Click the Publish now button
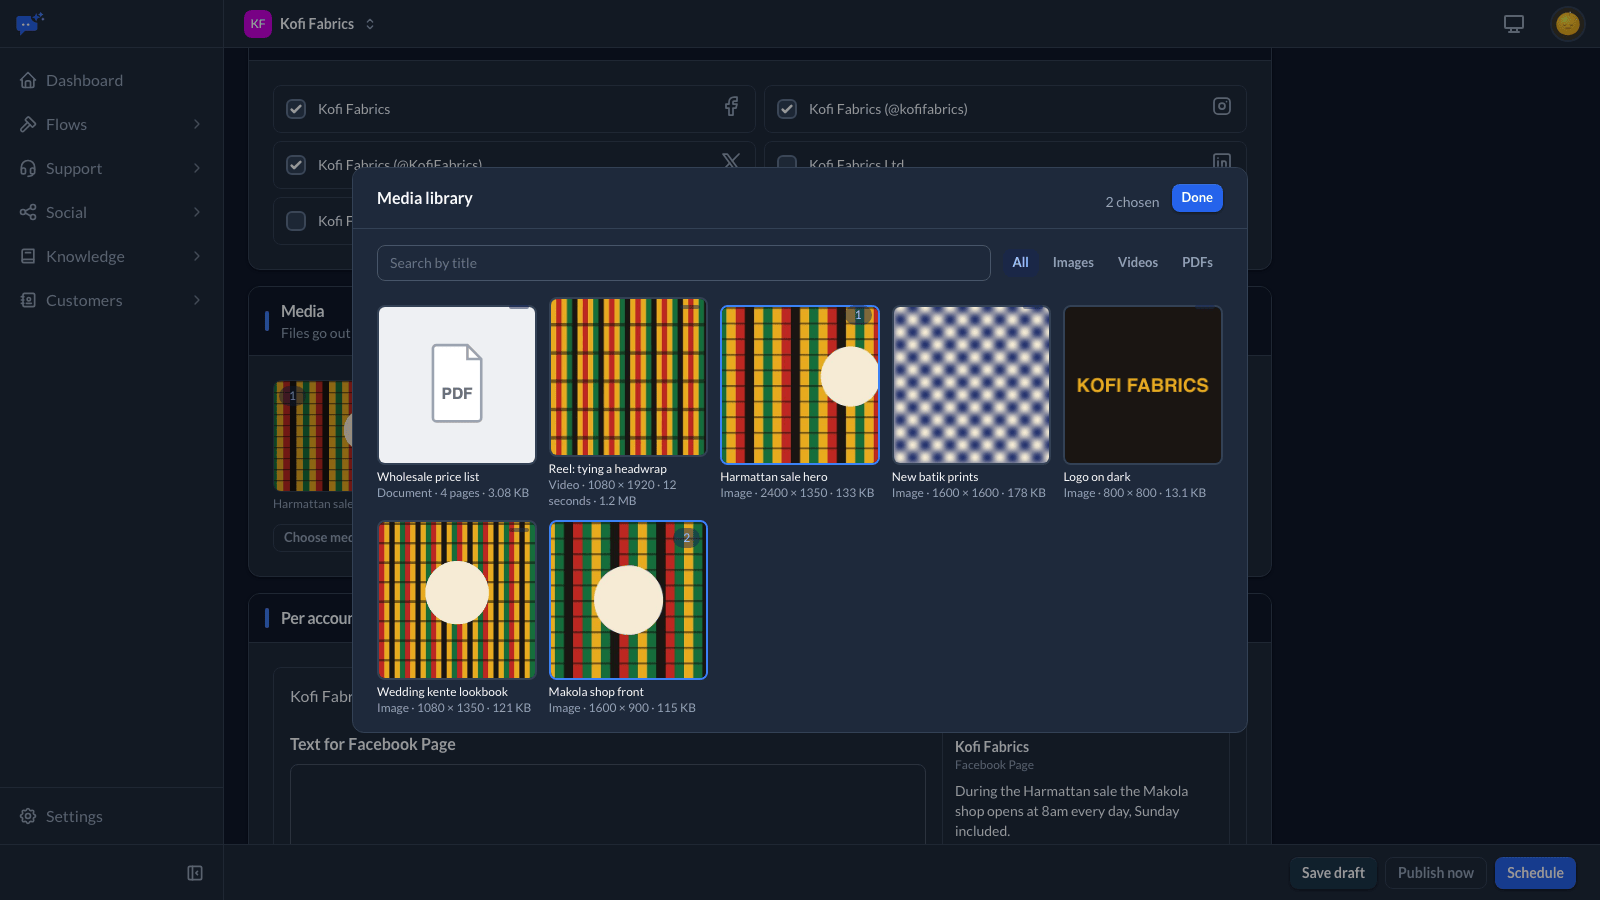The height and width of the screenshot is (900, 1600). pyautogui.click(x=1436, y=873)
